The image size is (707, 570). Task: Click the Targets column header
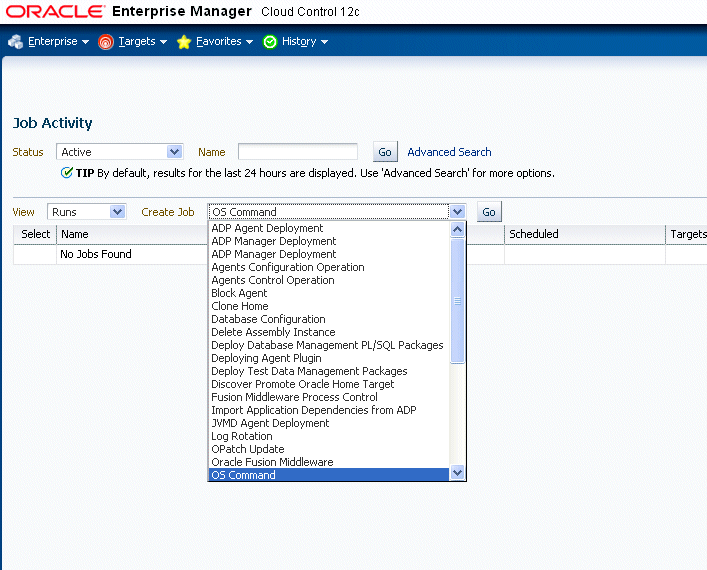click(x=688, y=234)
